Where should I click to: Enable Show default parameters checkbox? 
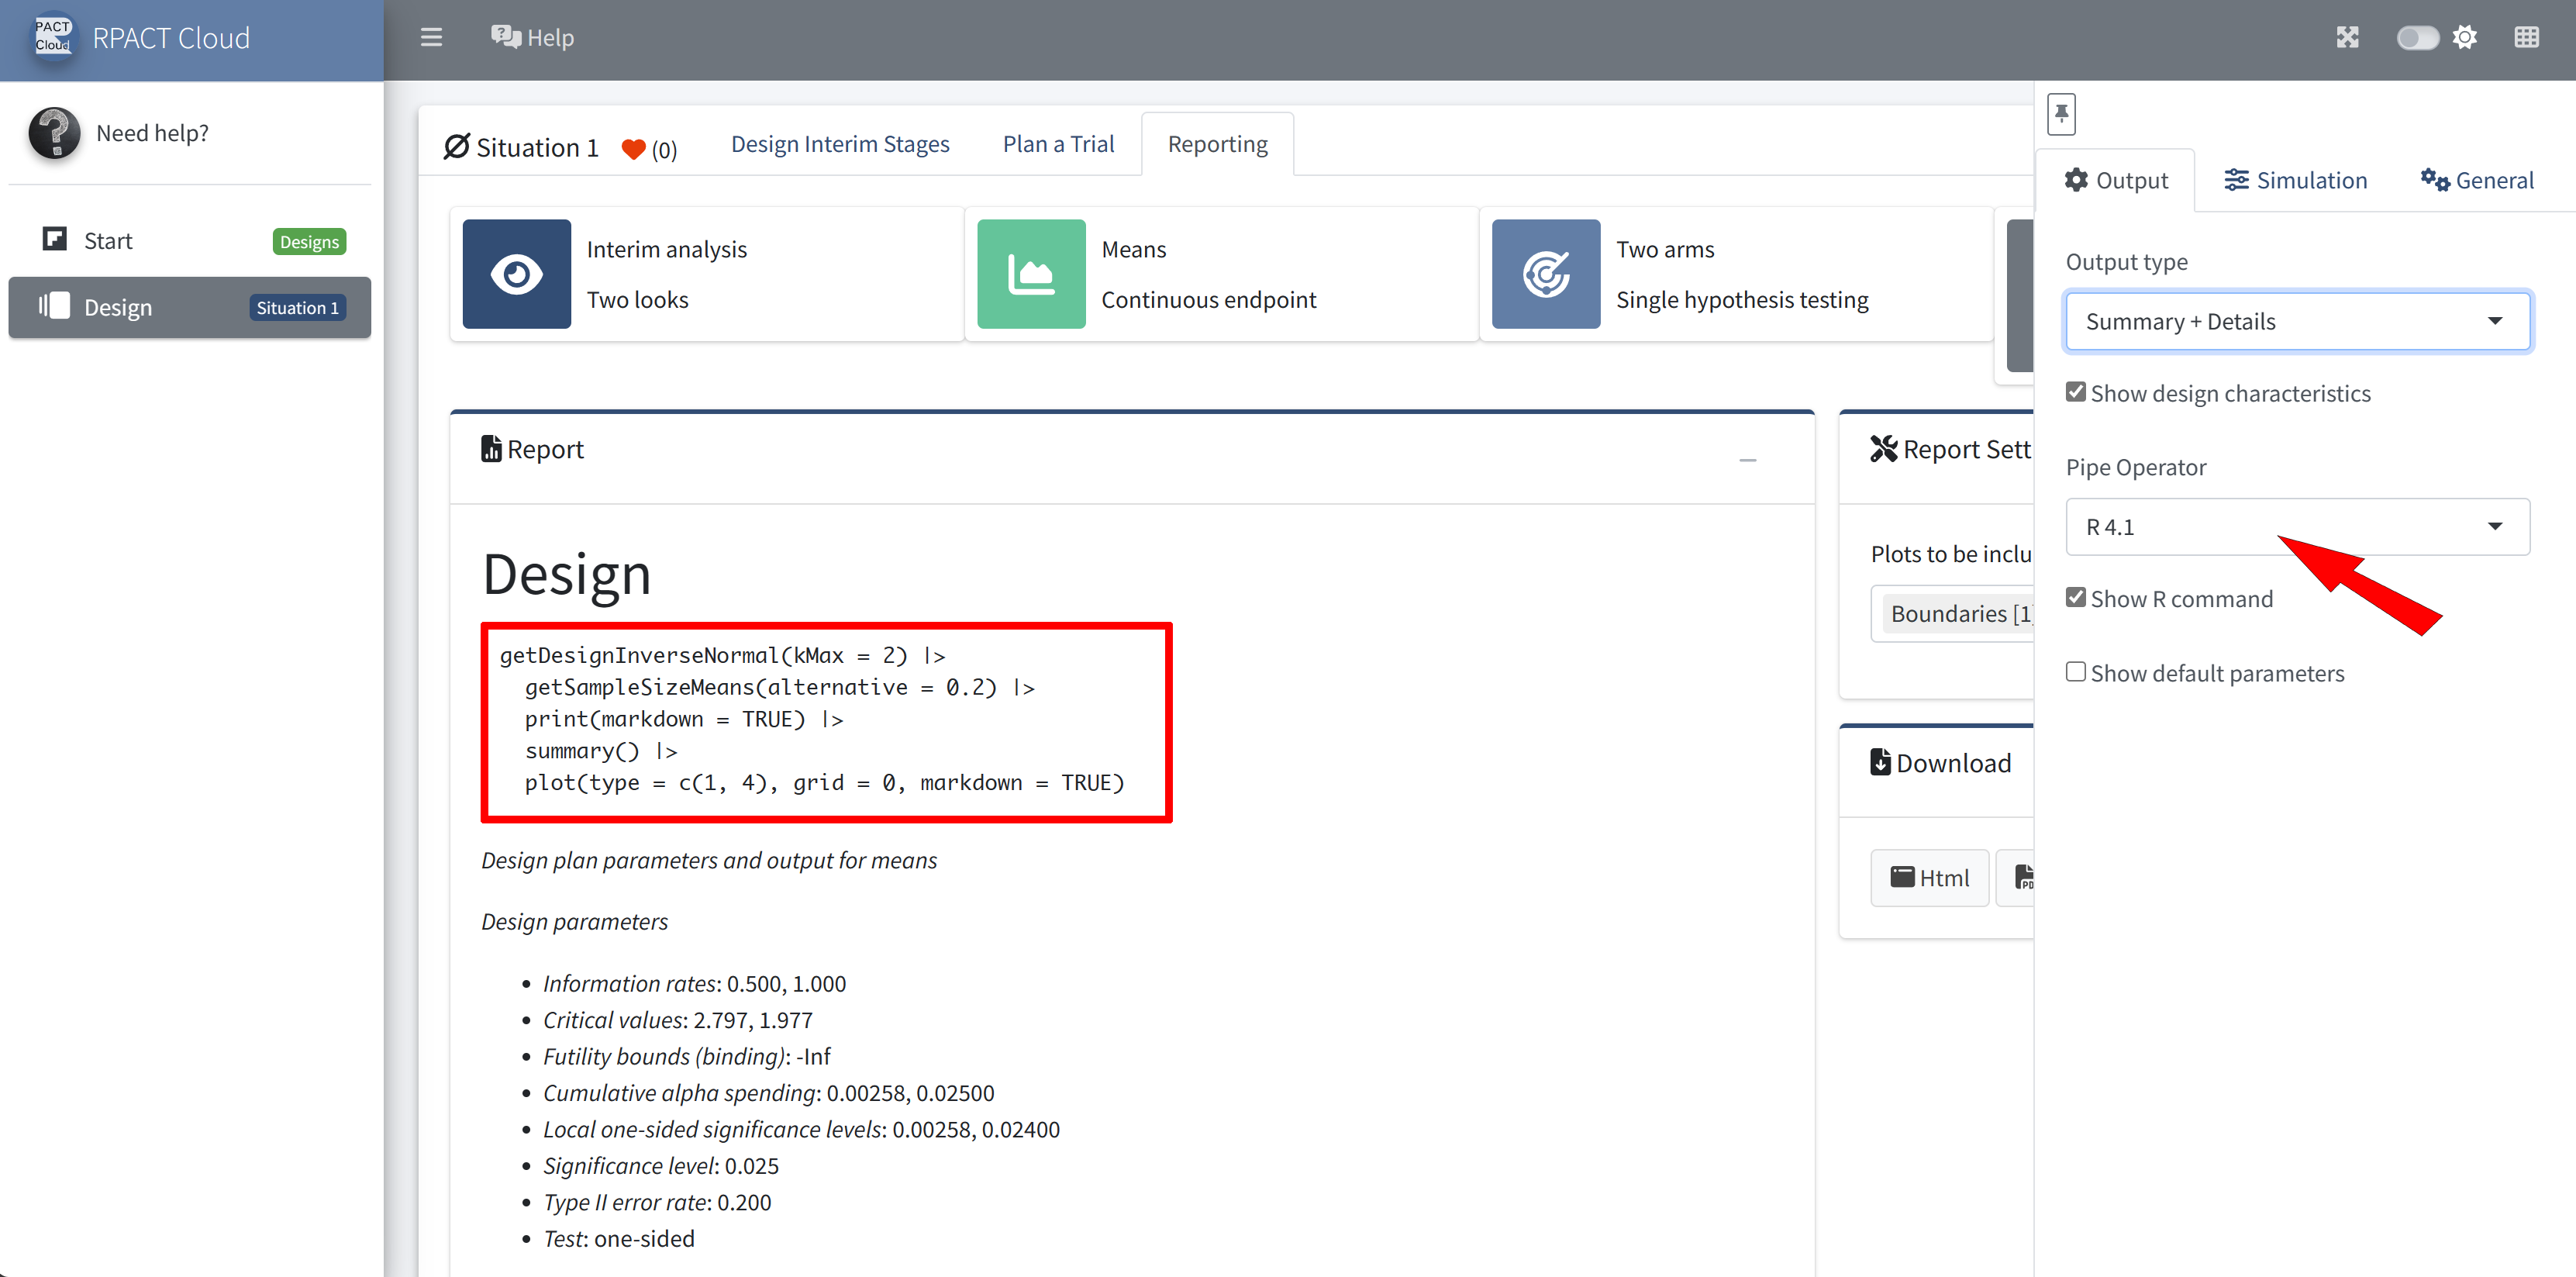click(2076, 672)
